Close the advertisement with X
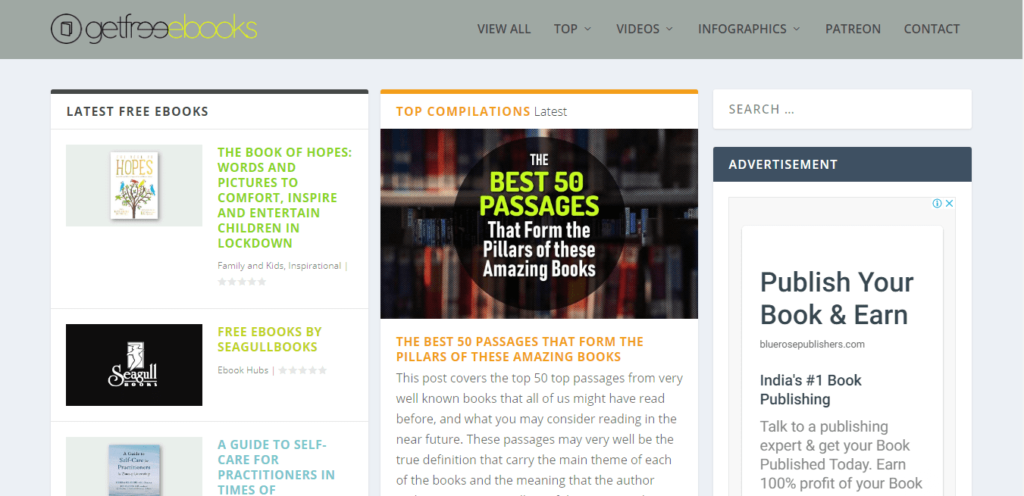 pyautogui.click(x=950, y=204)
